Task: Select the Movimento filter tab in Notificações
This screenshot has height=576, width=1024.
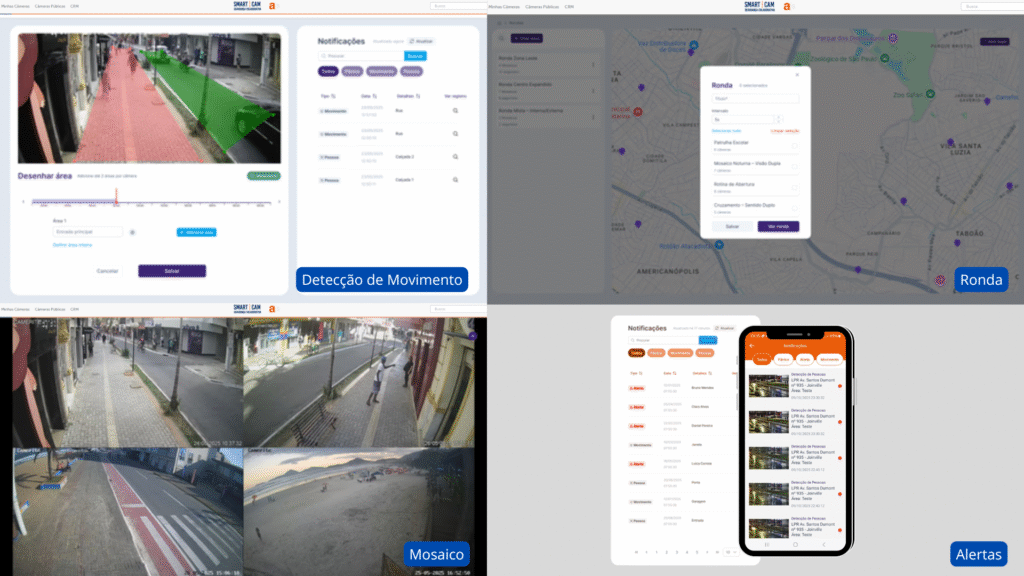Action: (x=382, y=72)
